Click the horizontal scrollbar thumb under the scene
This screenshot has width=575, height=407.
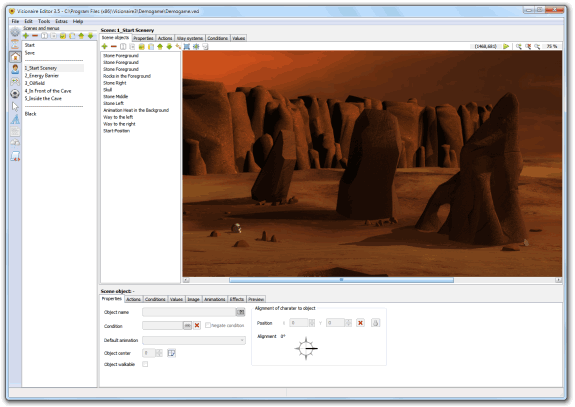(x=341, y=280)
